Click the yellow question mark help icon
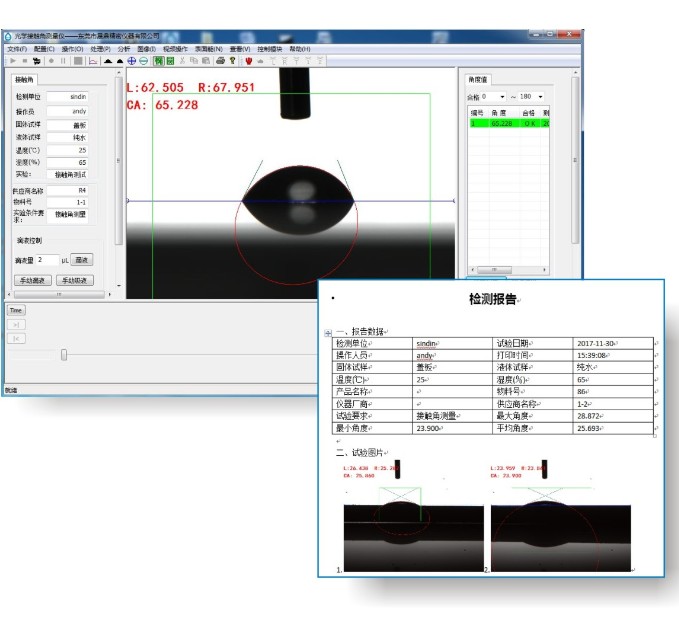Screen dimensions: 679x625 [x=232, y=61]
